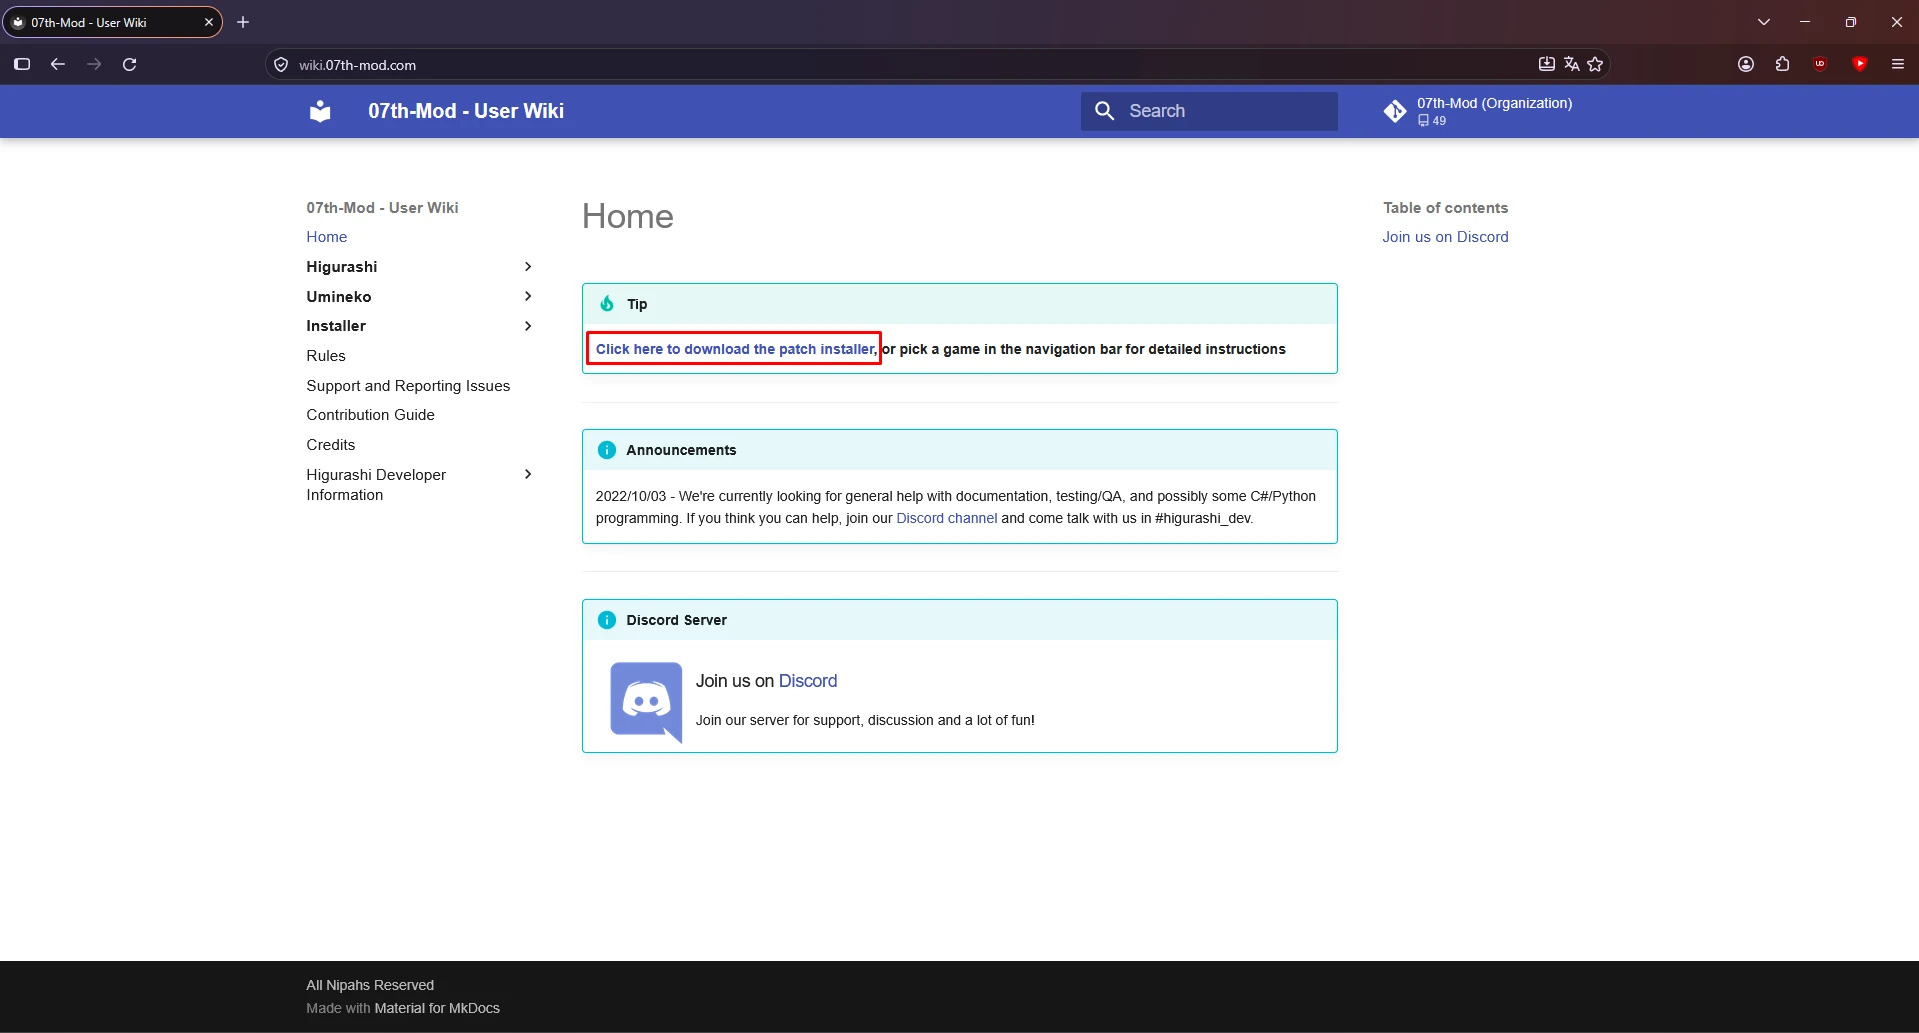Open the Contribution Guide page
This screenshot has width=1919, height=1033.
pyautogui.click(x=370, y=415)
